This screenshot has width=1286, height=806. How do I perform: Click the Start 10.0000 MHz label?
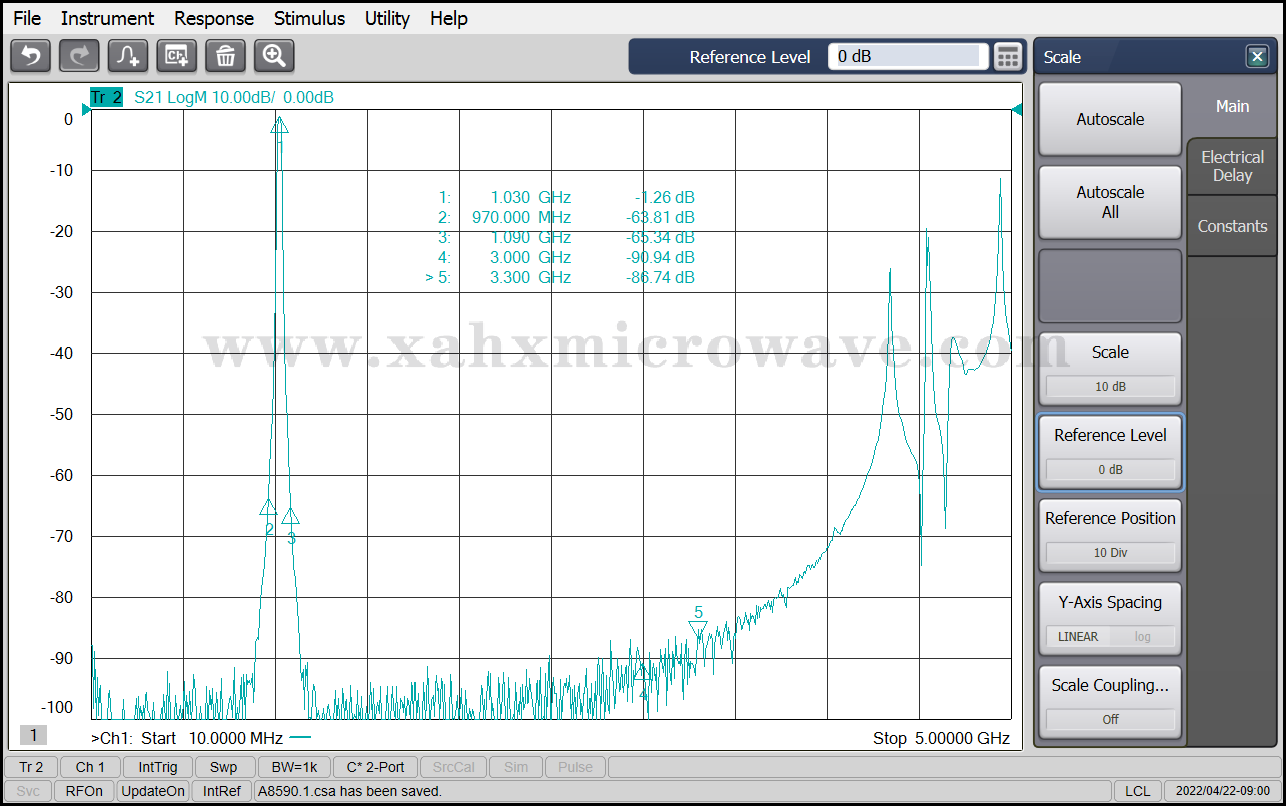pyautogui.click(x=212, y=738)
